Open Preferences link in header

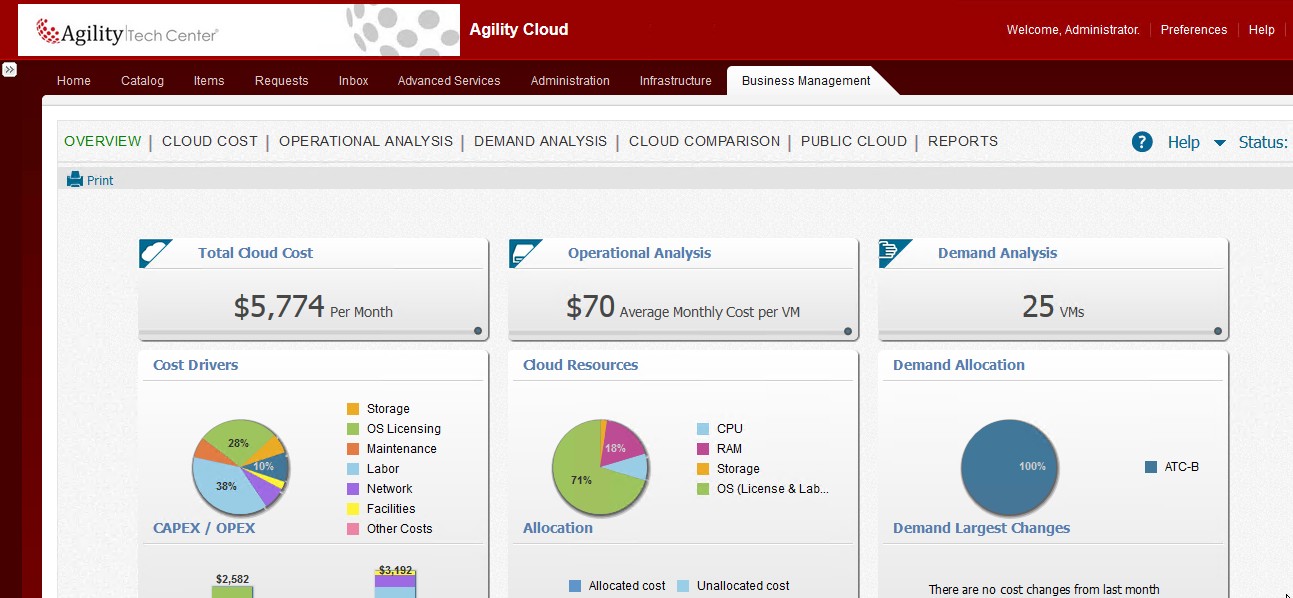1193,30
